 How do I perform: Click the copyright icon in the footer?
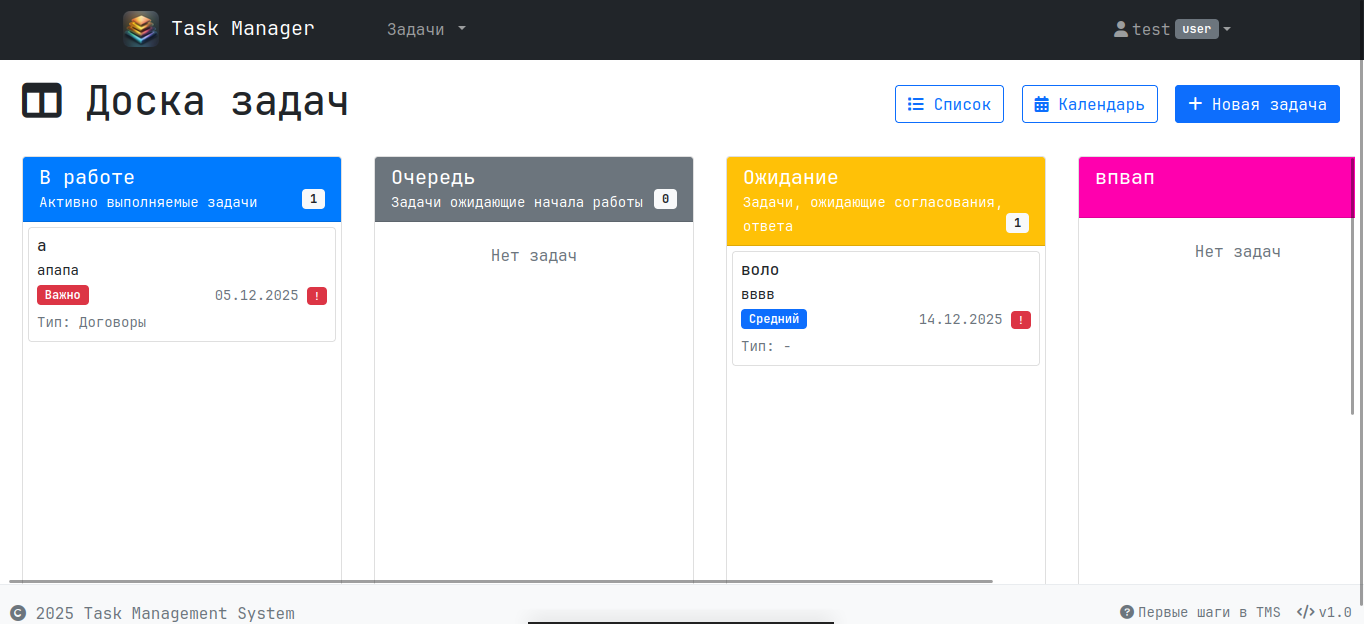point(18,613)
